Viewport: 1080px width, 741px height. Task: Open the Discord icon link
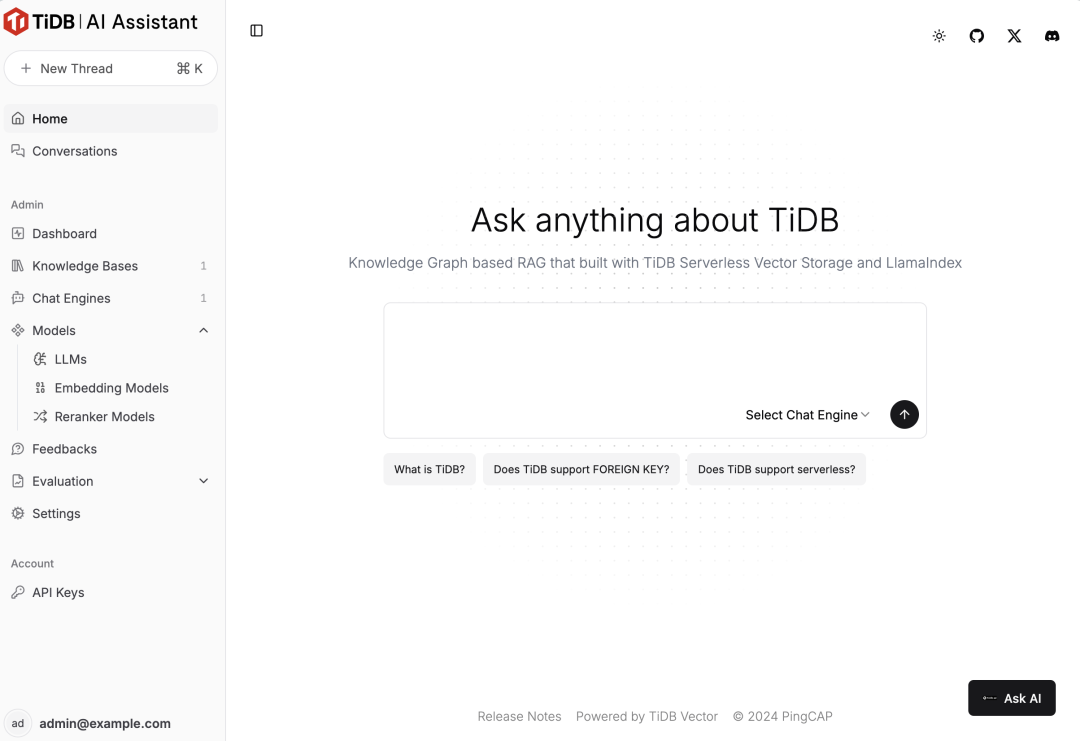pyautogui.click(x=1052, y=36)
